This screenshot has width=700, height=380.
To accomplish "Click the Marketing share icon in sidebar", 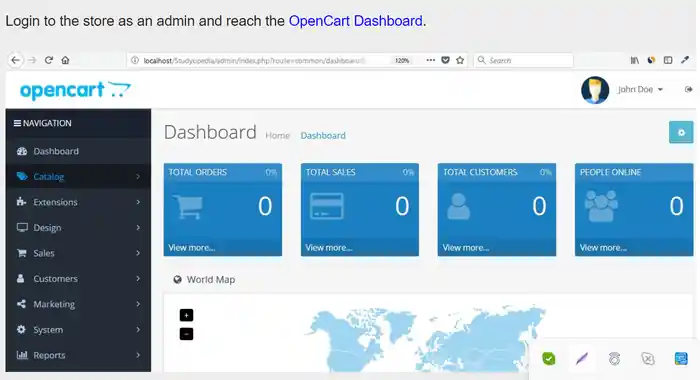I will 21,304.
